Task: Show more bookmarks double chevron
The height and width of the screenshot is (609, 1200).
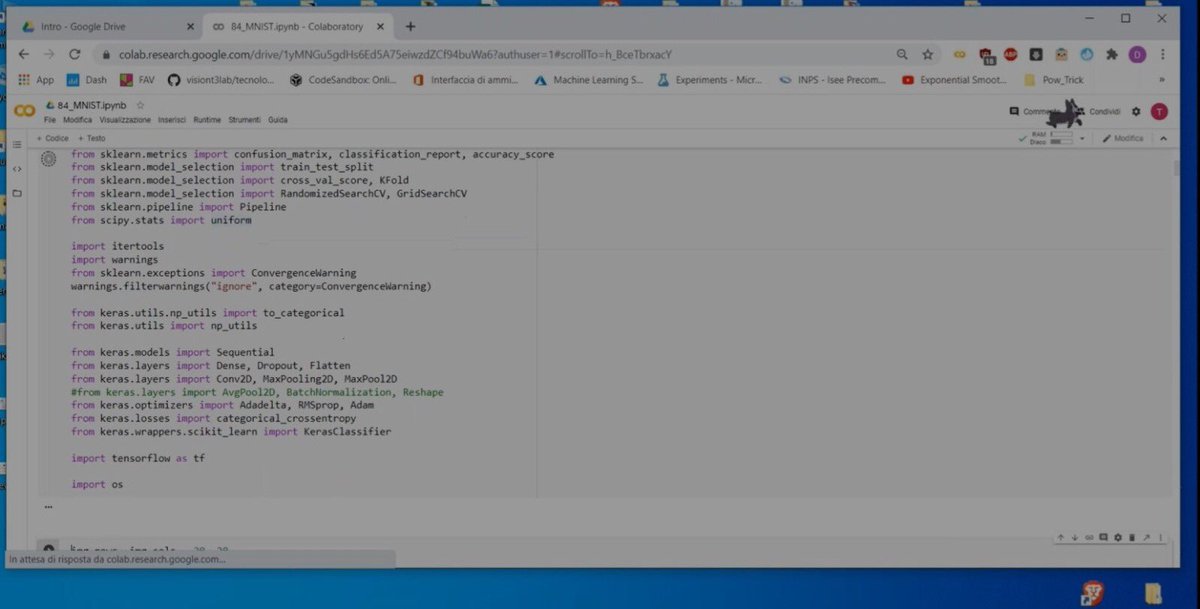Action: (x=1162, y=80)
